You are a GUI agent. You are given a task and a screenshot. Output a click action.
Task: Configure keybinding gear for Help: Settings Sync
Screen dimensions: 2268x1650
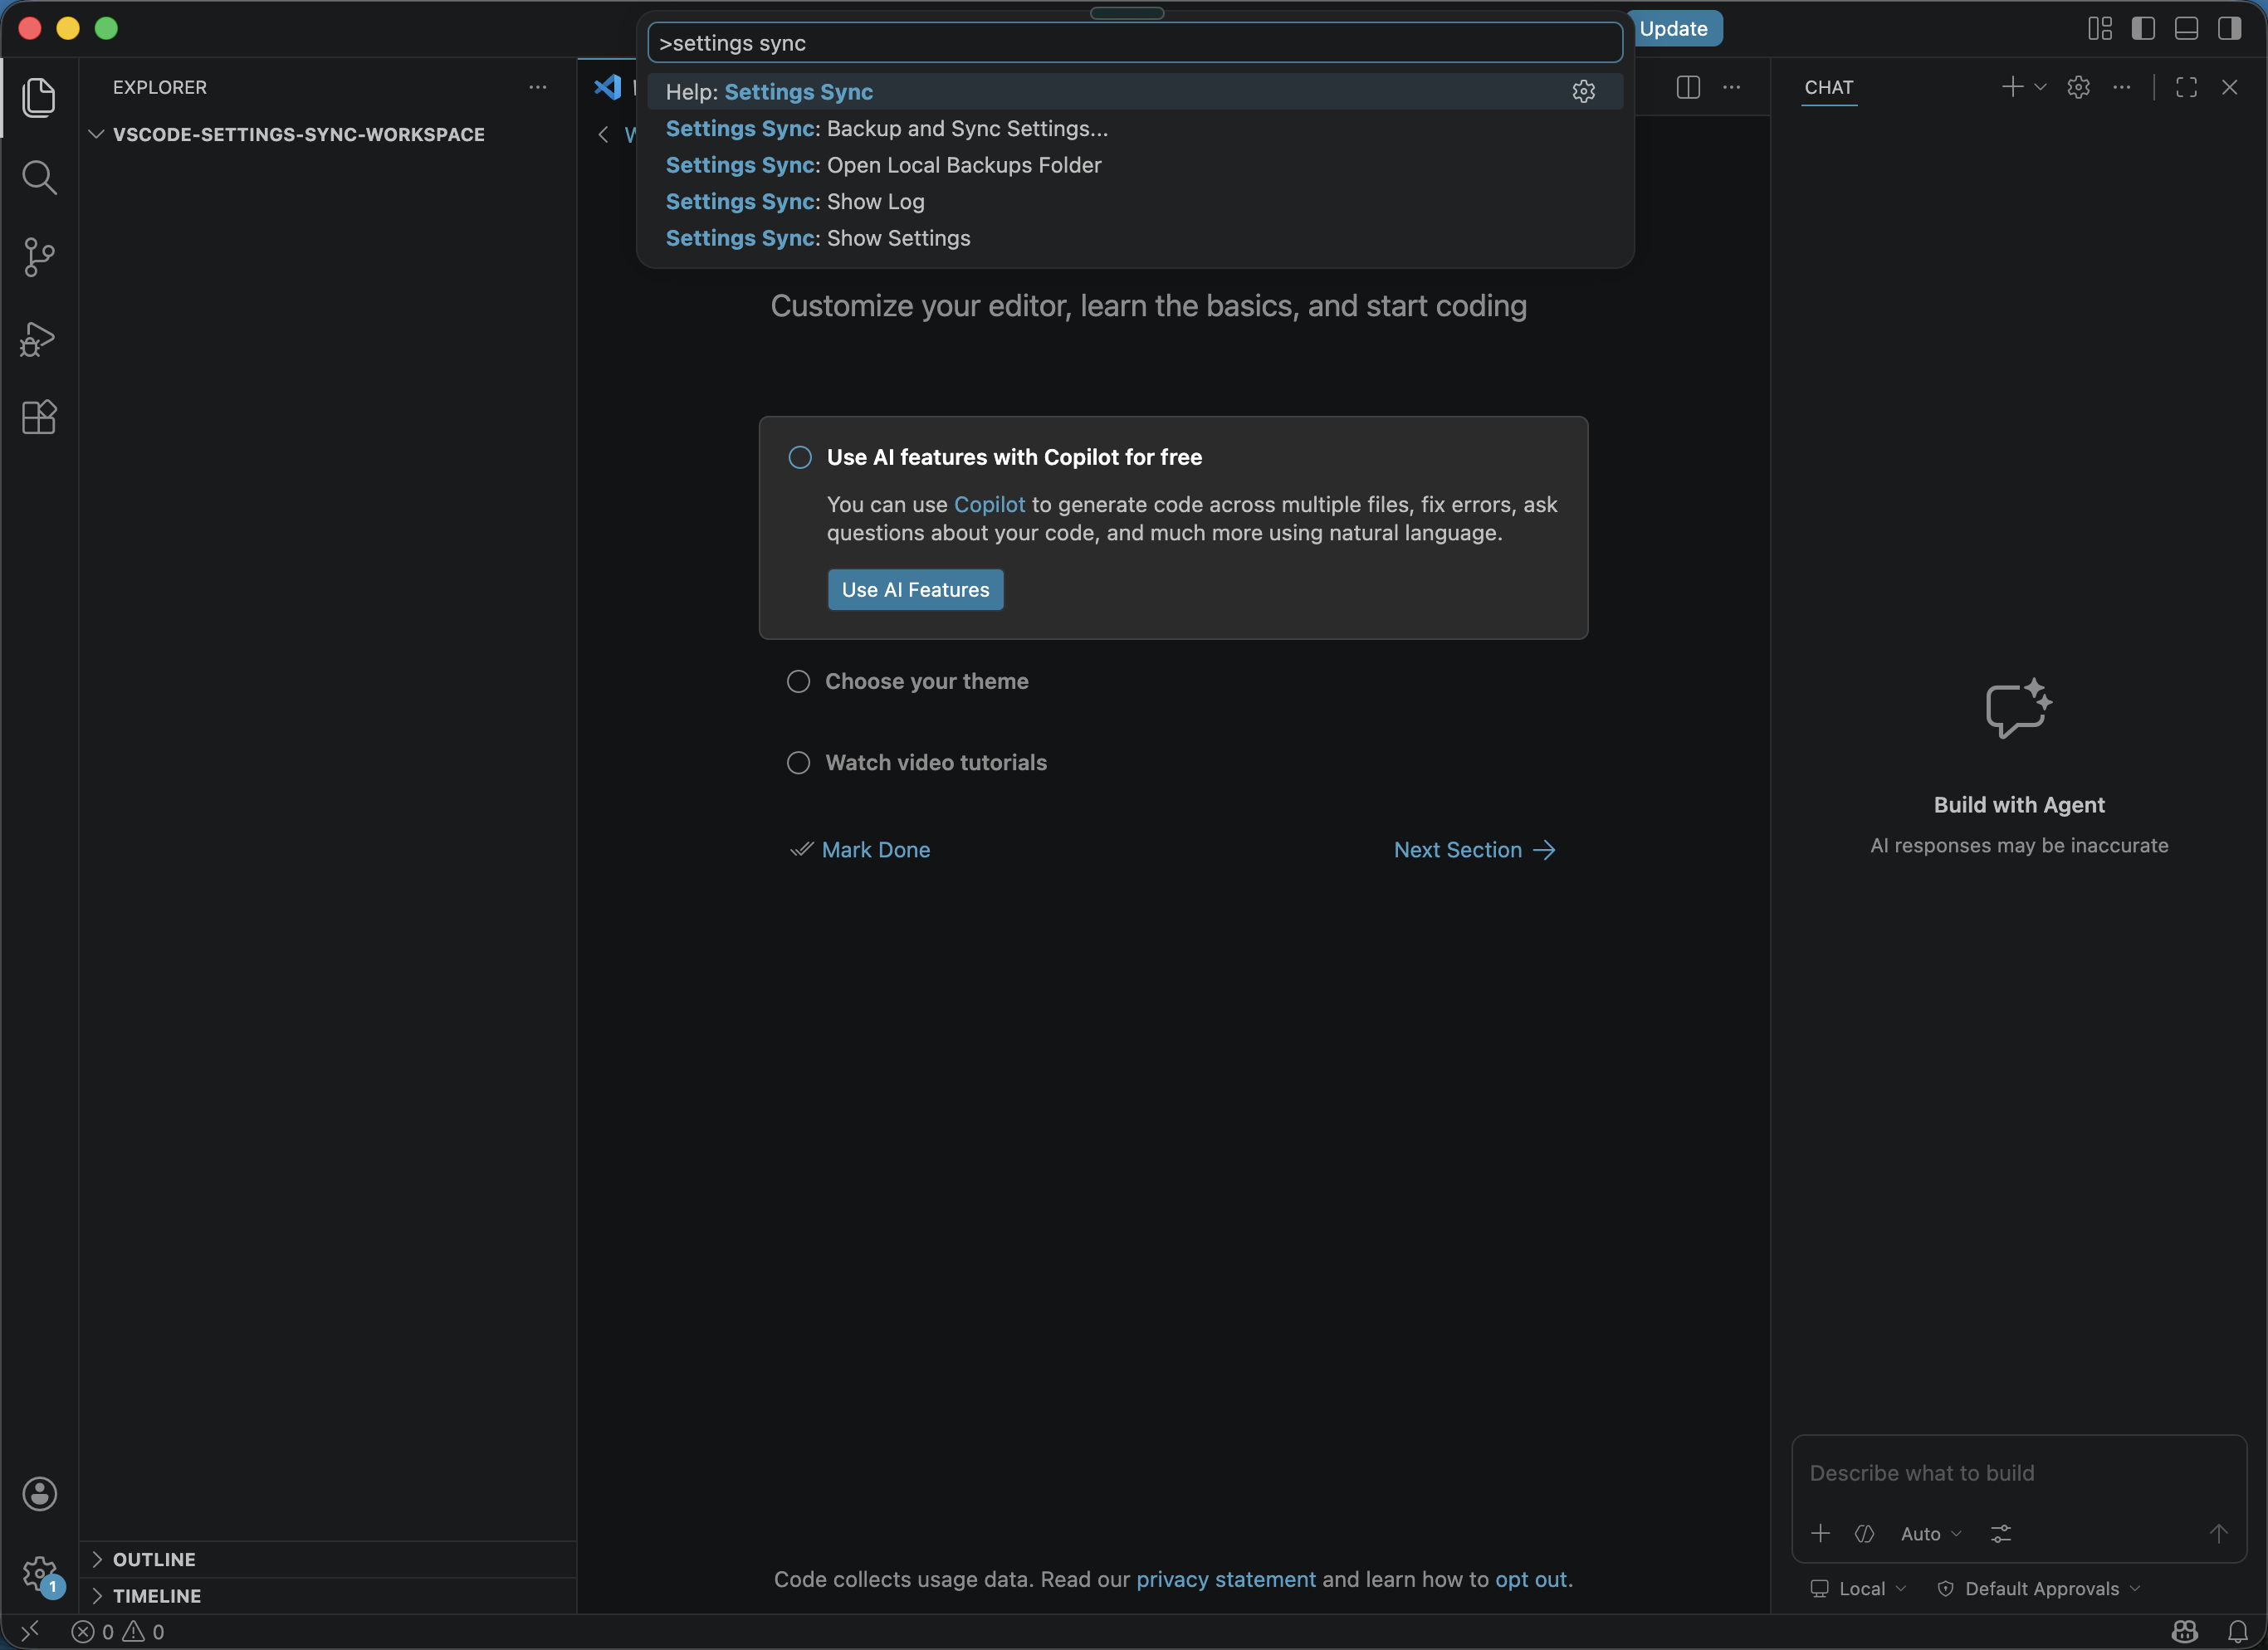pos(1583,92)
